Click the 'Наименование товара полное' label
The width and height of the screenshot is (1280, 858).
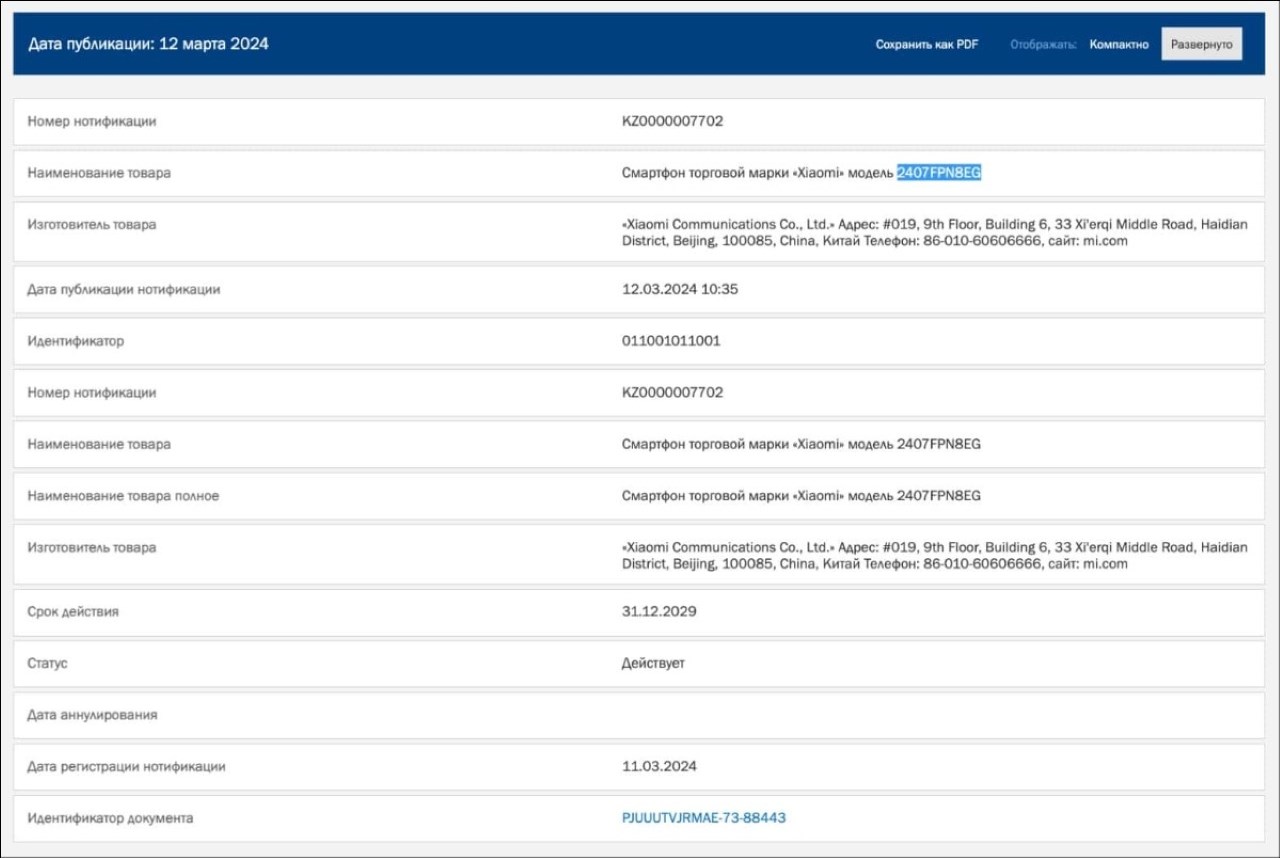pos(123,496)
